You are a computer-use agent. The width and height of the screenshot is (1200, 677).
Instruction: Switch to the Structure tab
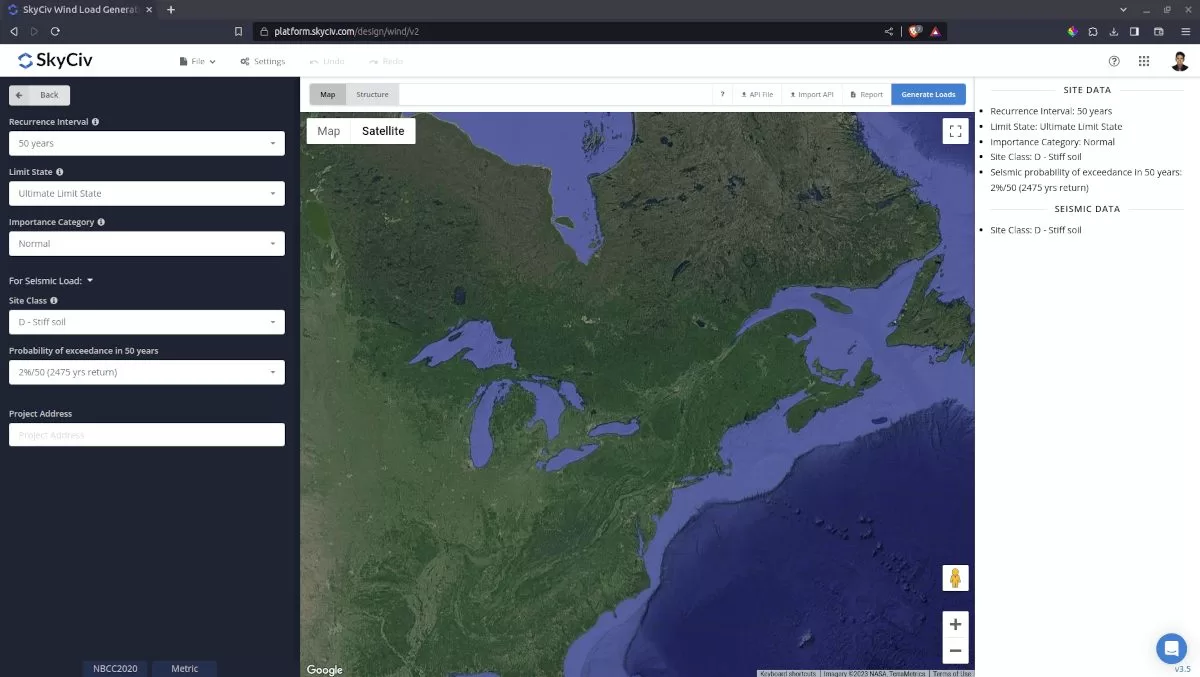tap(372, 93)
